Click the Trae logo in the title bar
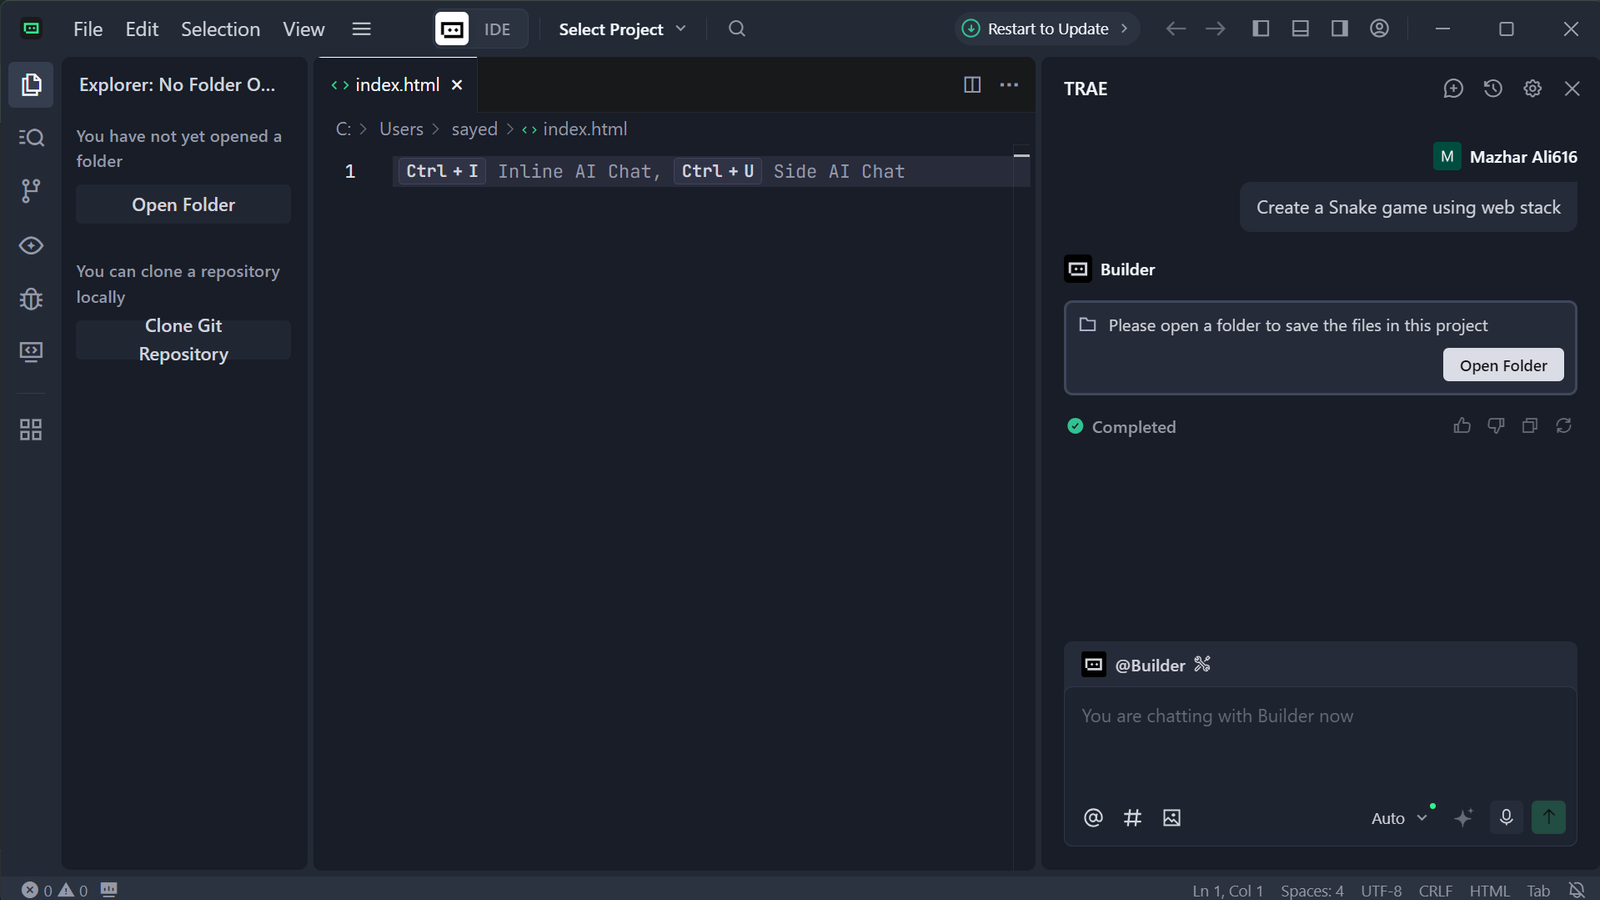 click(x=32, y=29)
